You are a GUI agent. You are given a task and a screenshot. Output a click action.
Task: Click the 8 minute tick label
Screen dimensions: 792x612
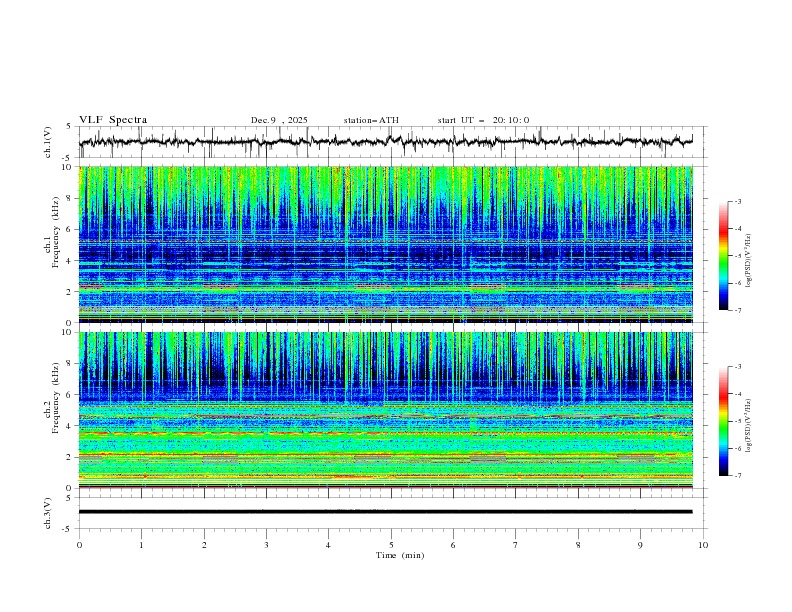click(x=578, y=545)
